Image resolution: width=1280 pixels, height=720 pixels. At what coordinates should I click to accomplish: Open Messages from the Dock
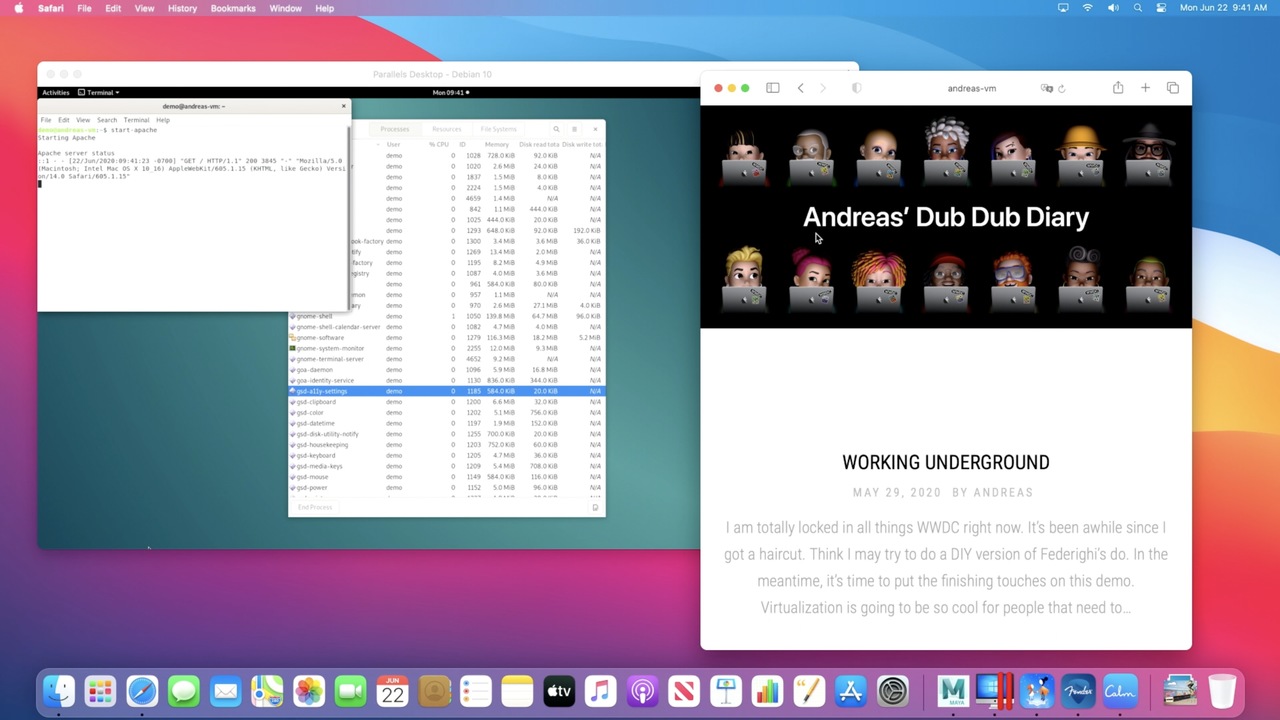pos(184,691)
